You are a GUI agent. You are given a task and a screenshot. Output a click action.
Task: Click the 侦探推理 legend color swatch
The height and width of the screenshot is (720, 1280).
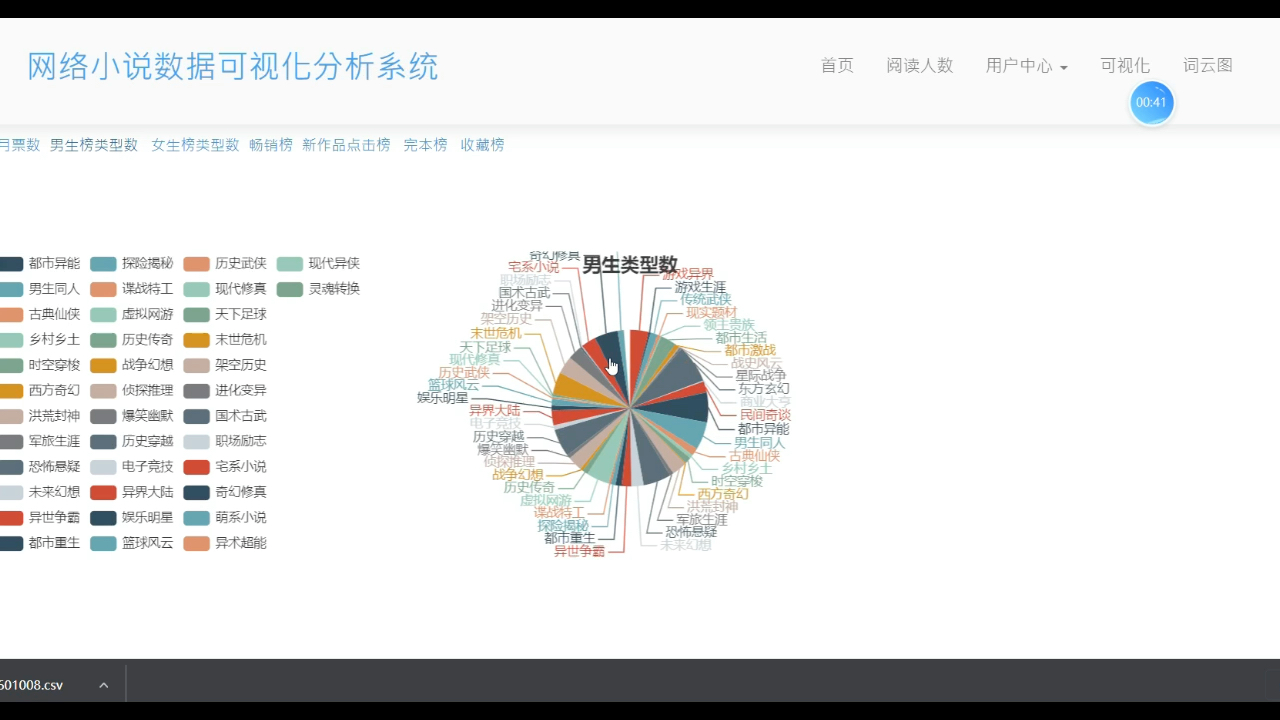(103, 391)
